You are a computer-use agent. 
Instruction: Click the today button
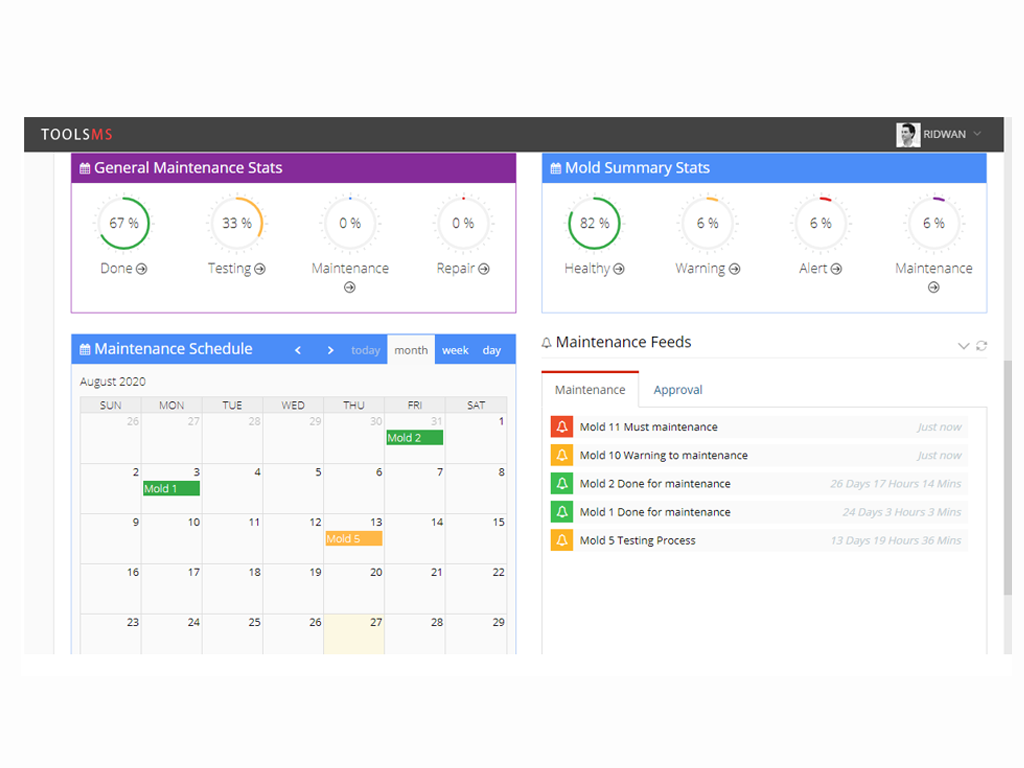(x=366, y=350)
